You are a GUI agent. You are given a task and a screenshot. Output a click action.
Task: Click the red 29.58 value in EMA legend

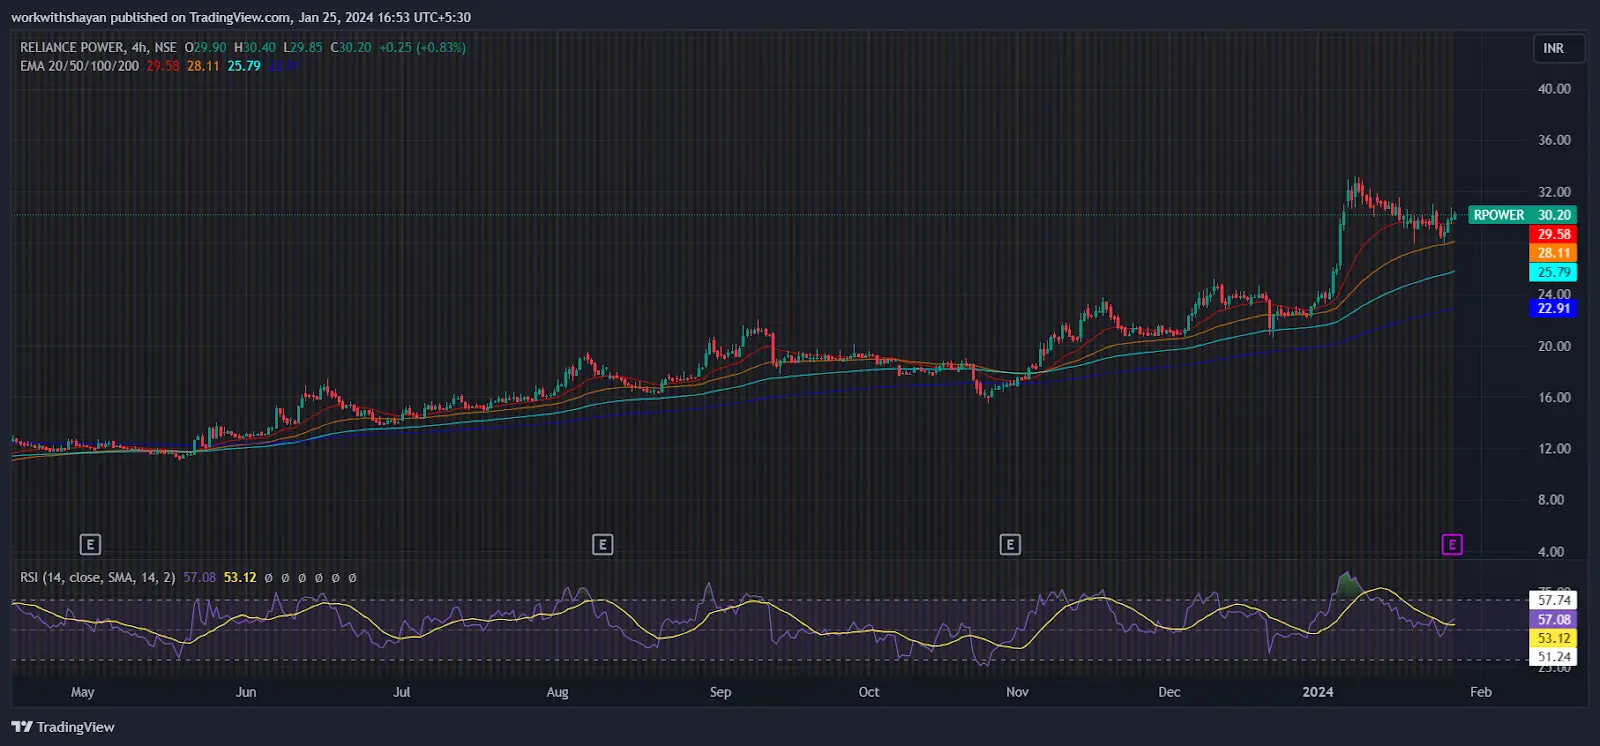pos(163,66)
